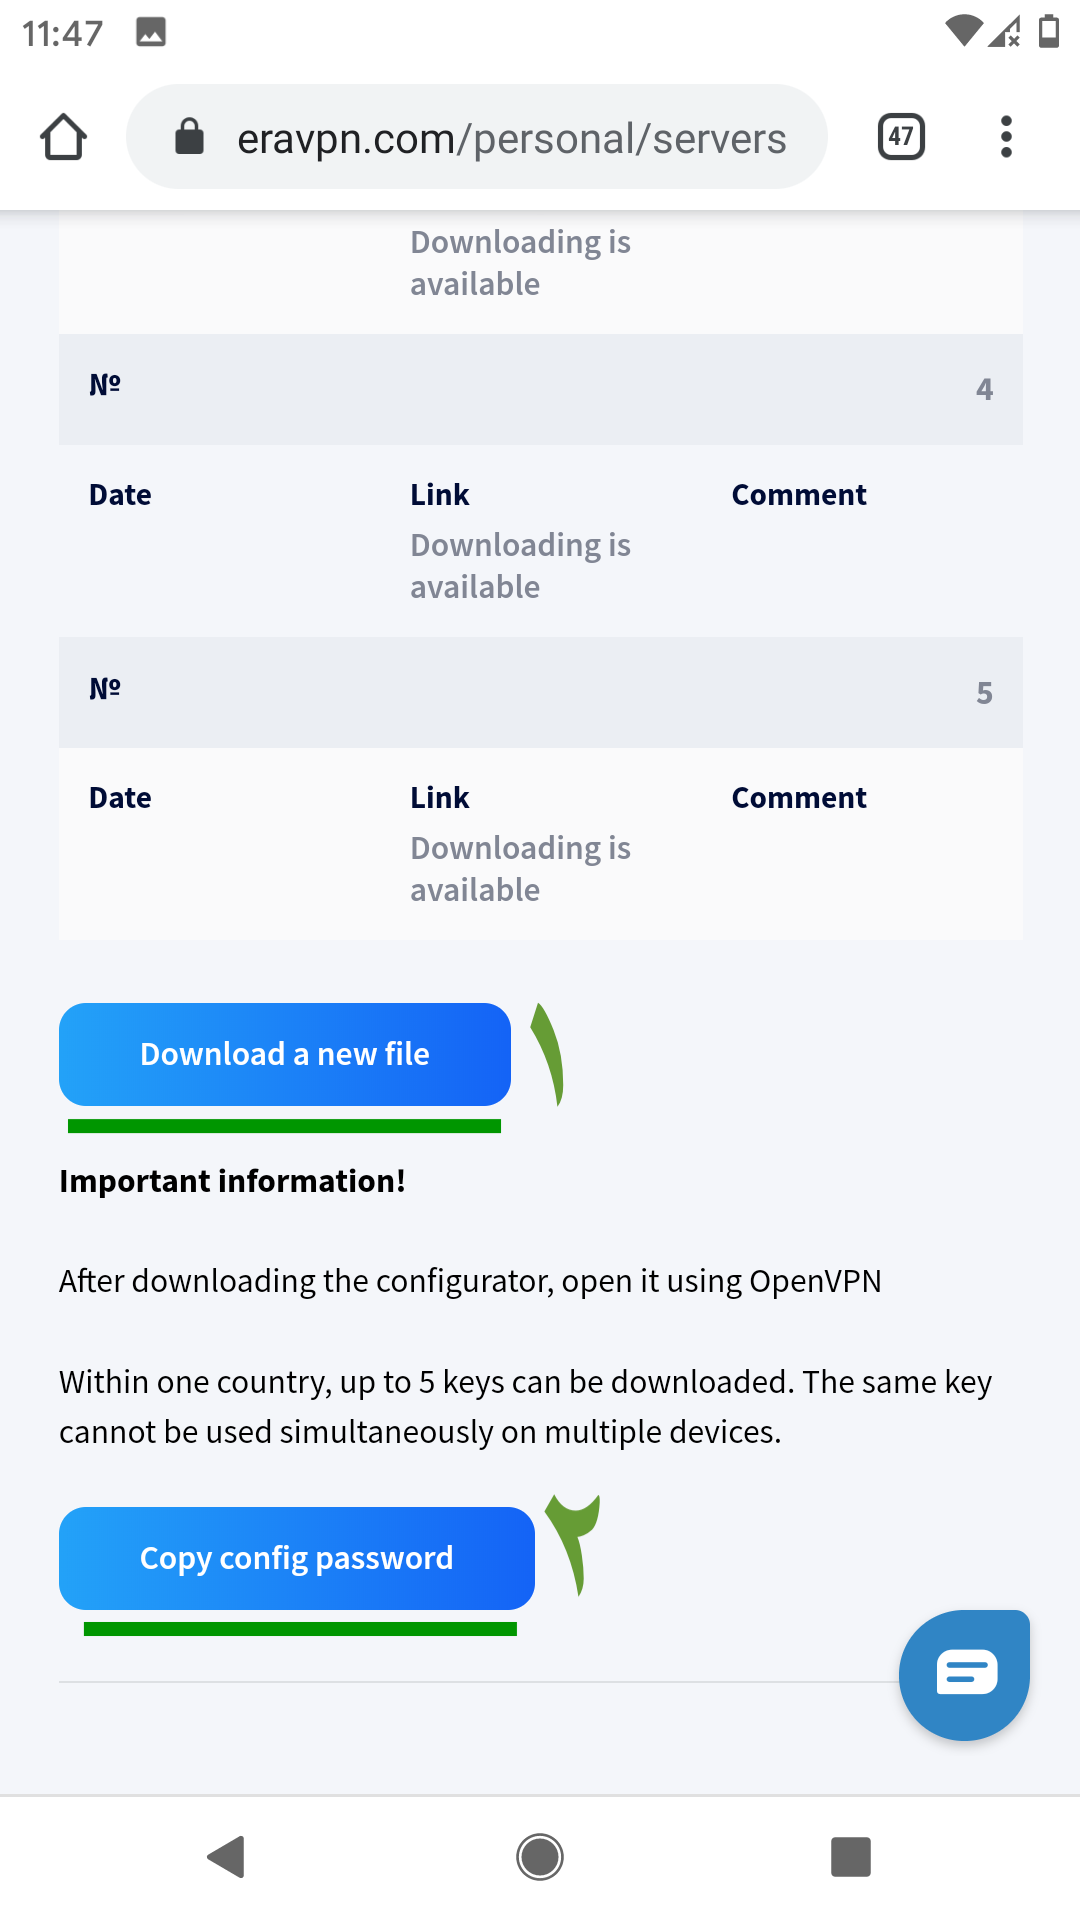Select the № 5 row header
Viewport: 1080px width, 1920px height.
540,692
